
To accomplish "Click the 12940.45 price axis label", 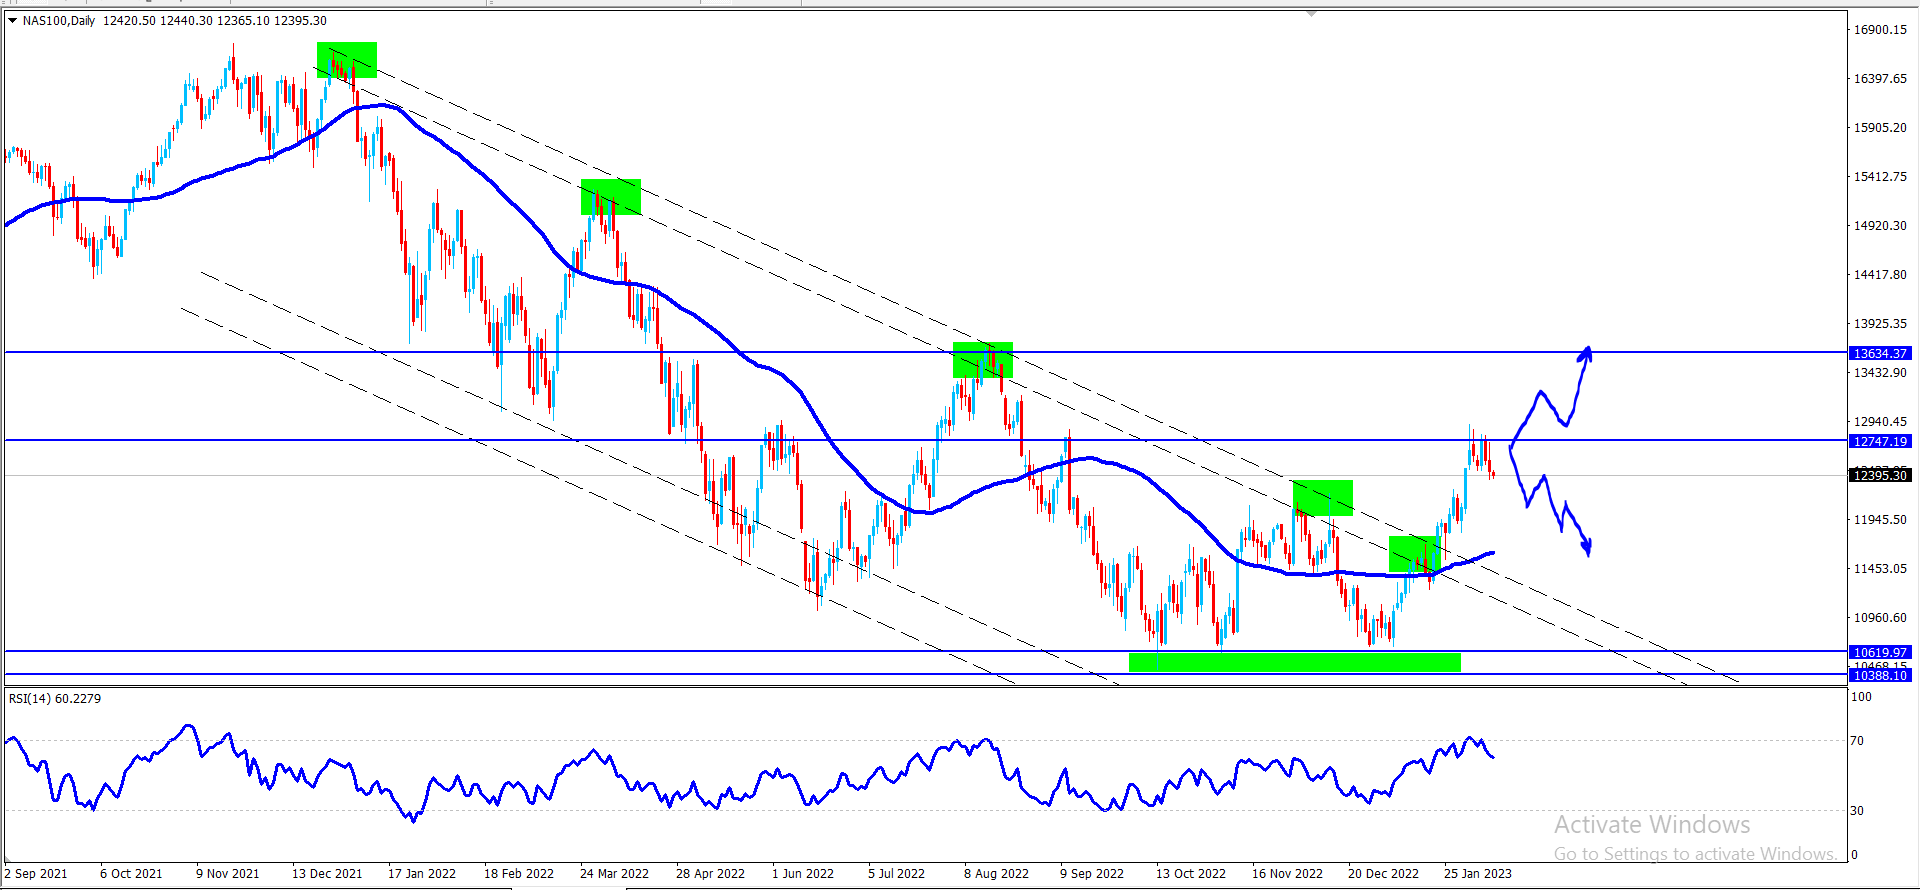I will [x=1880, y=422].
